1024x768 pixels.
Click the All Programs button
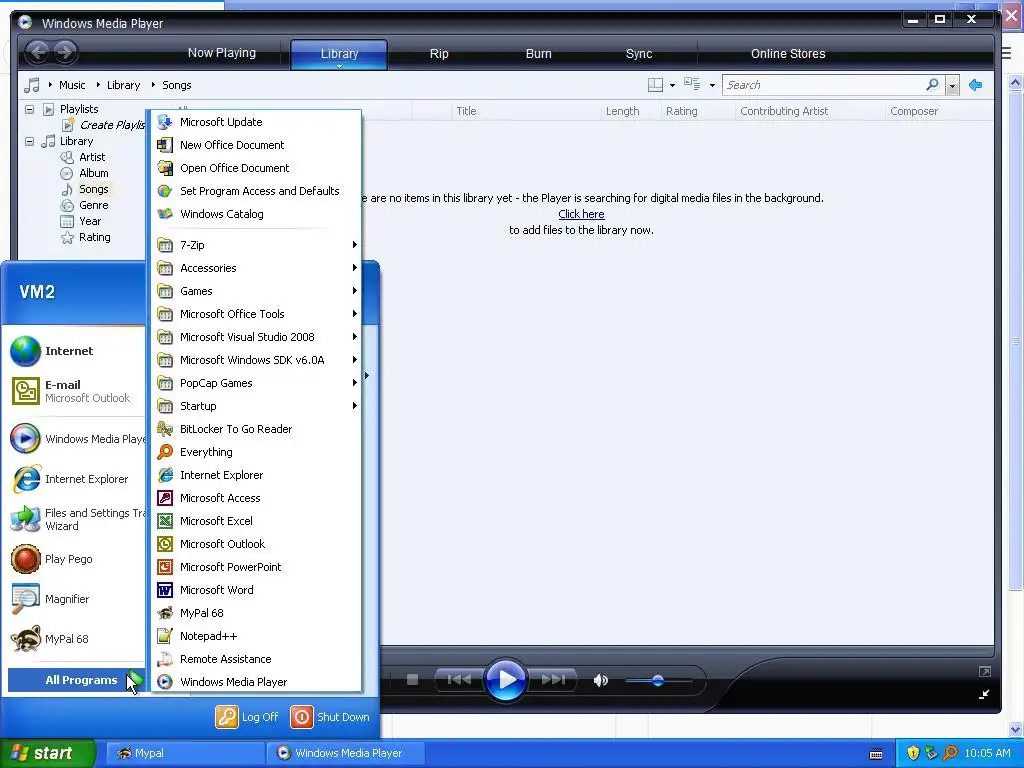point(76,680)
